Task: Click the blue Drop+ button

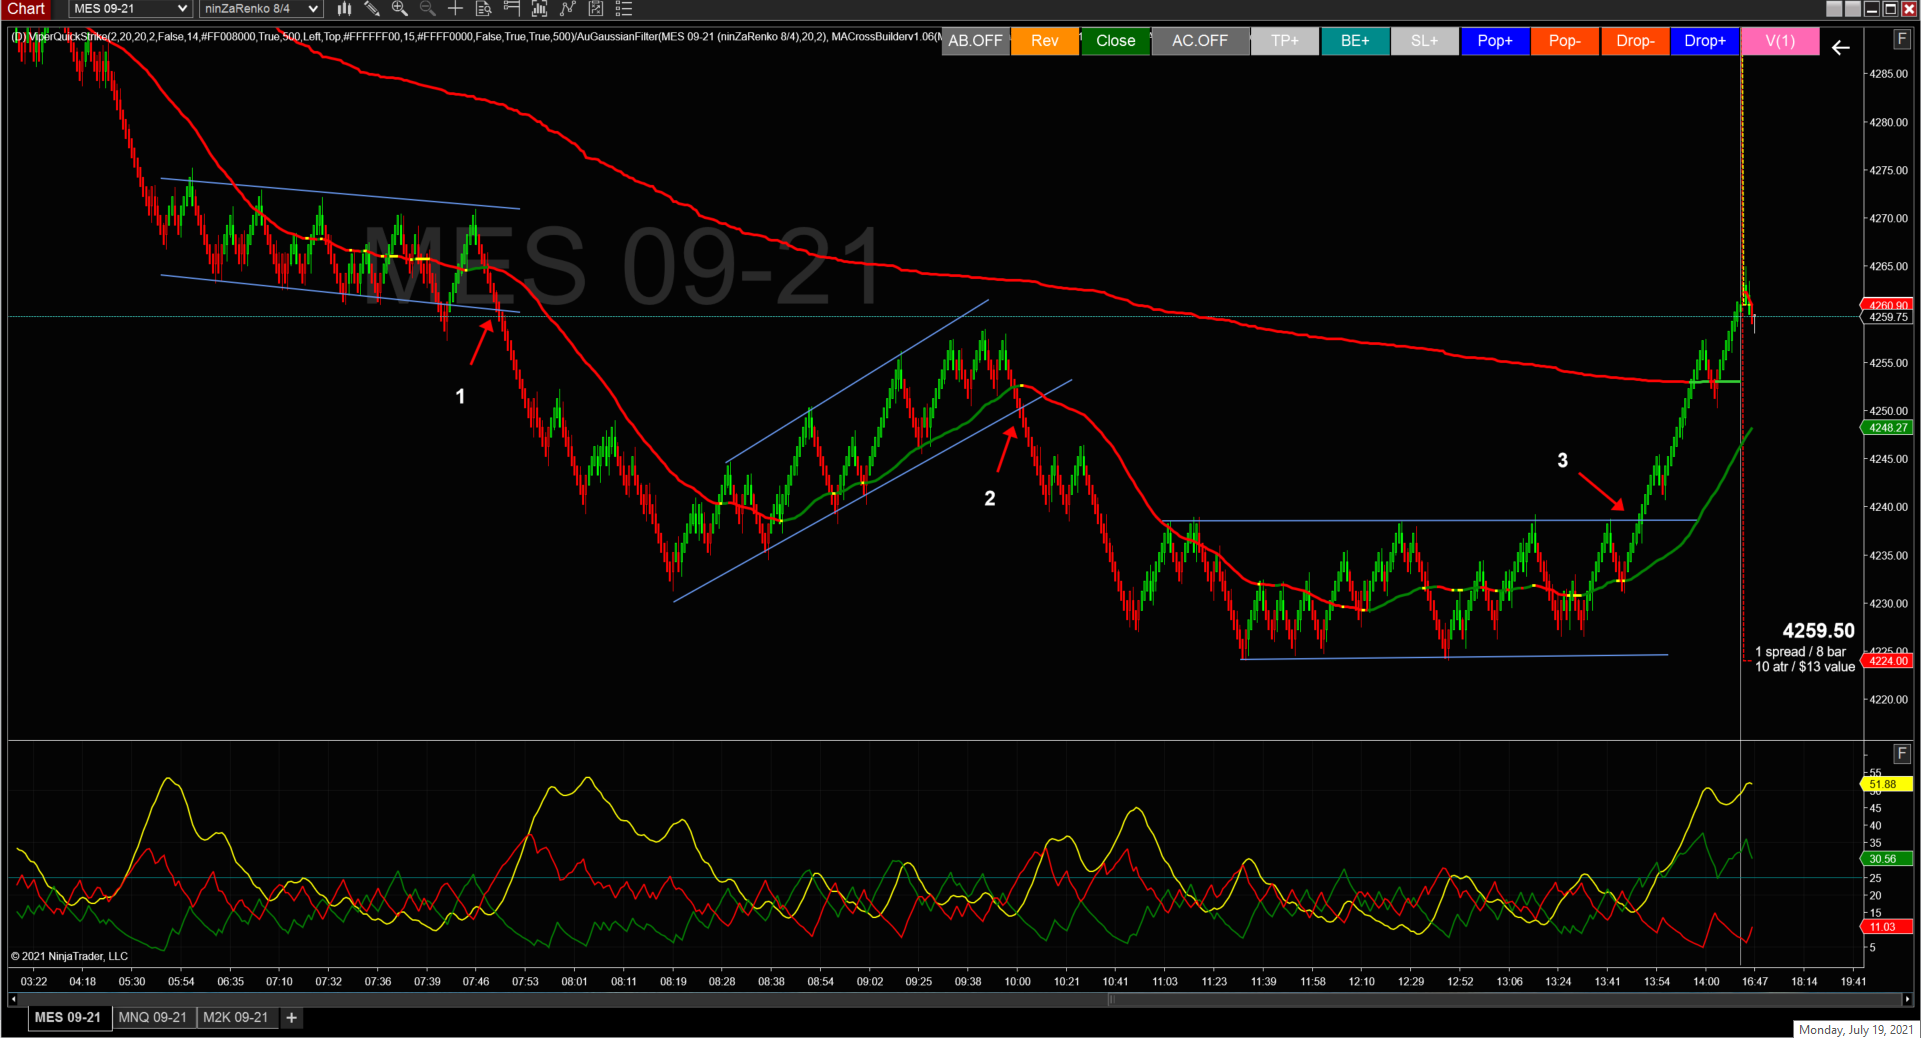Action: [1705, 41]
